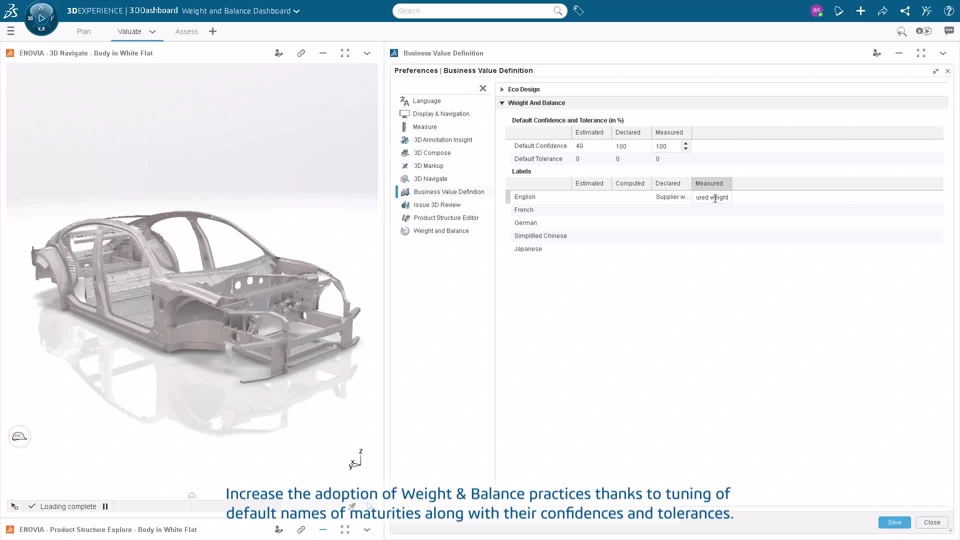960x540 pixels.
Task: Switch to the Plan tab
Action: pos(84,31)
